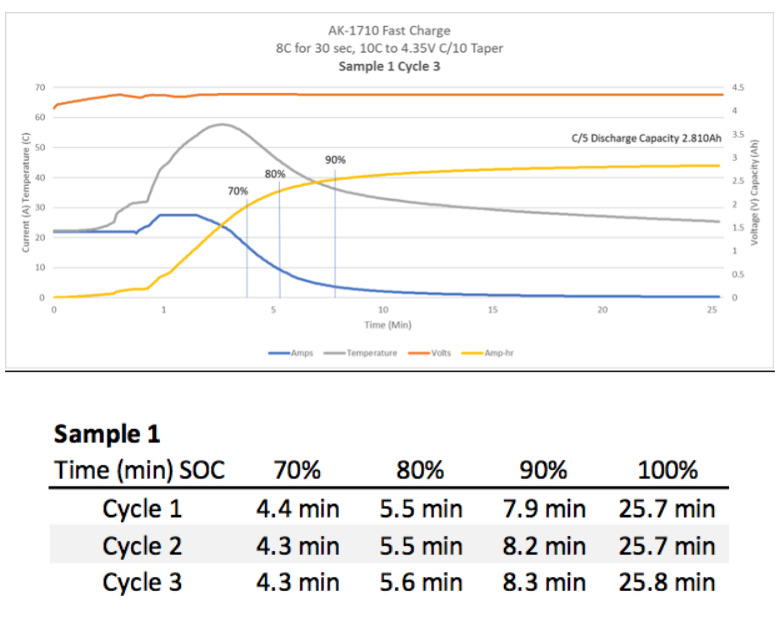Select the Cycle 1 row label

[142, 509]
